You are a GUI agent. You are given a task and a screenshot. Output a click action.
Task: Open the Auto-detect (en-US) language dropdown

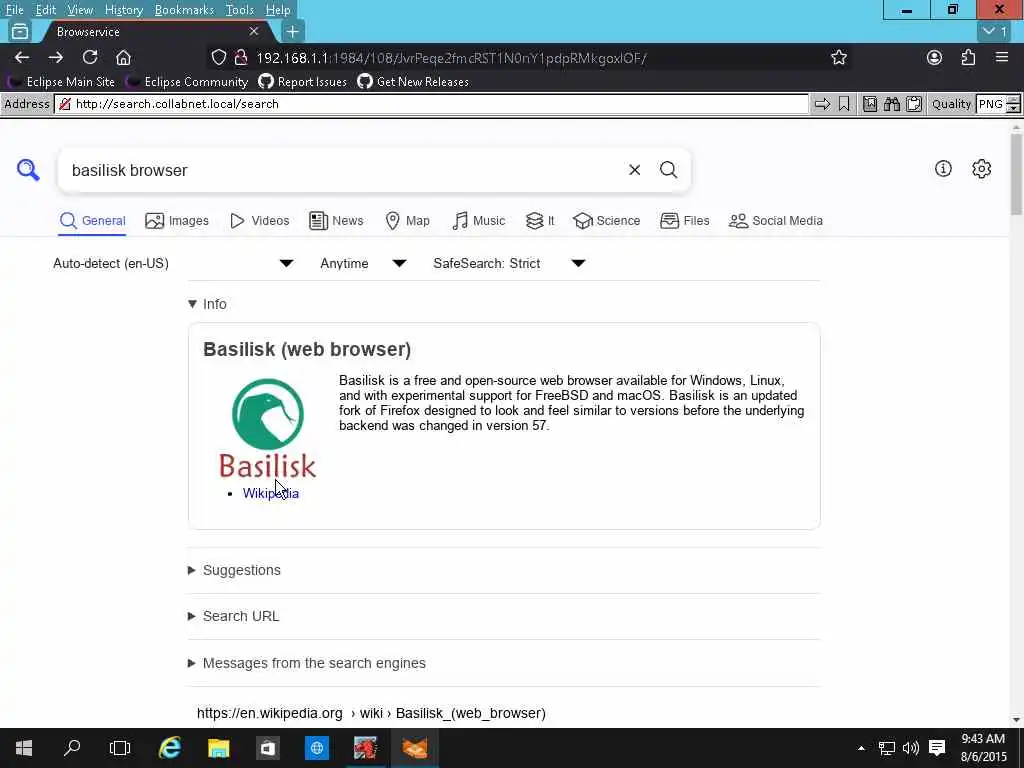click(173, 263)
